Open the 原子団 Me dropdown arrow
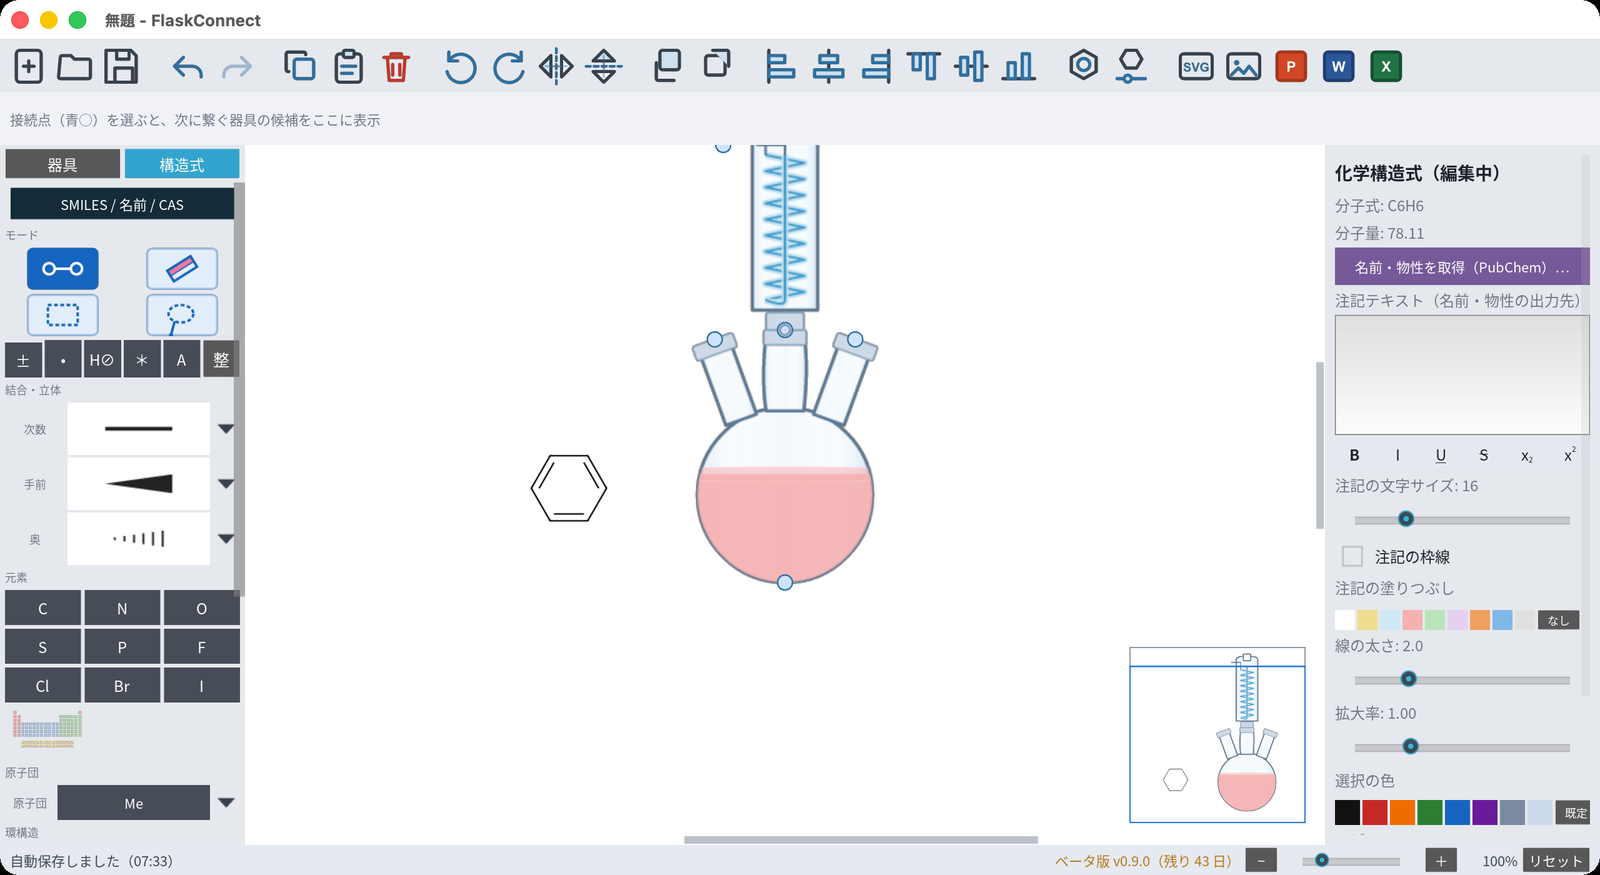 226,802
